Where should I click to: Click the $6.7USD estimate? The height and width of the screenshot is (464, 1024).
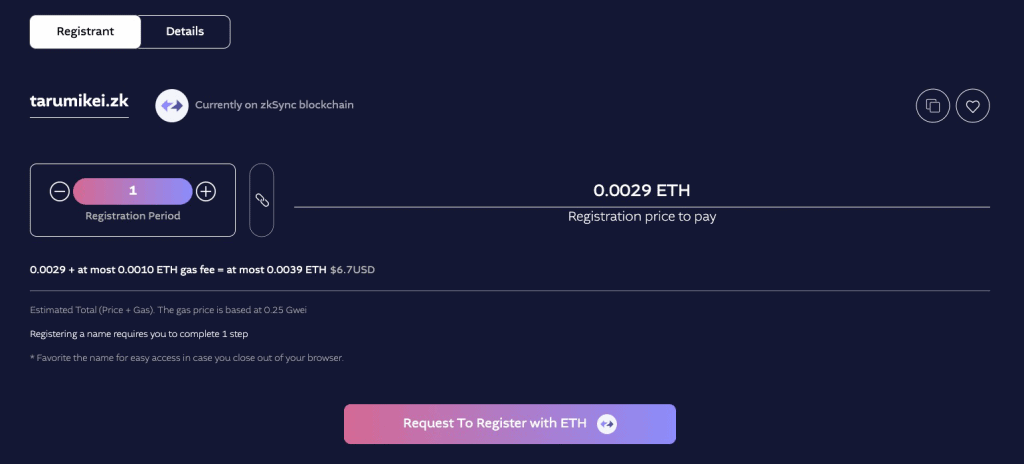coord(353,269)
